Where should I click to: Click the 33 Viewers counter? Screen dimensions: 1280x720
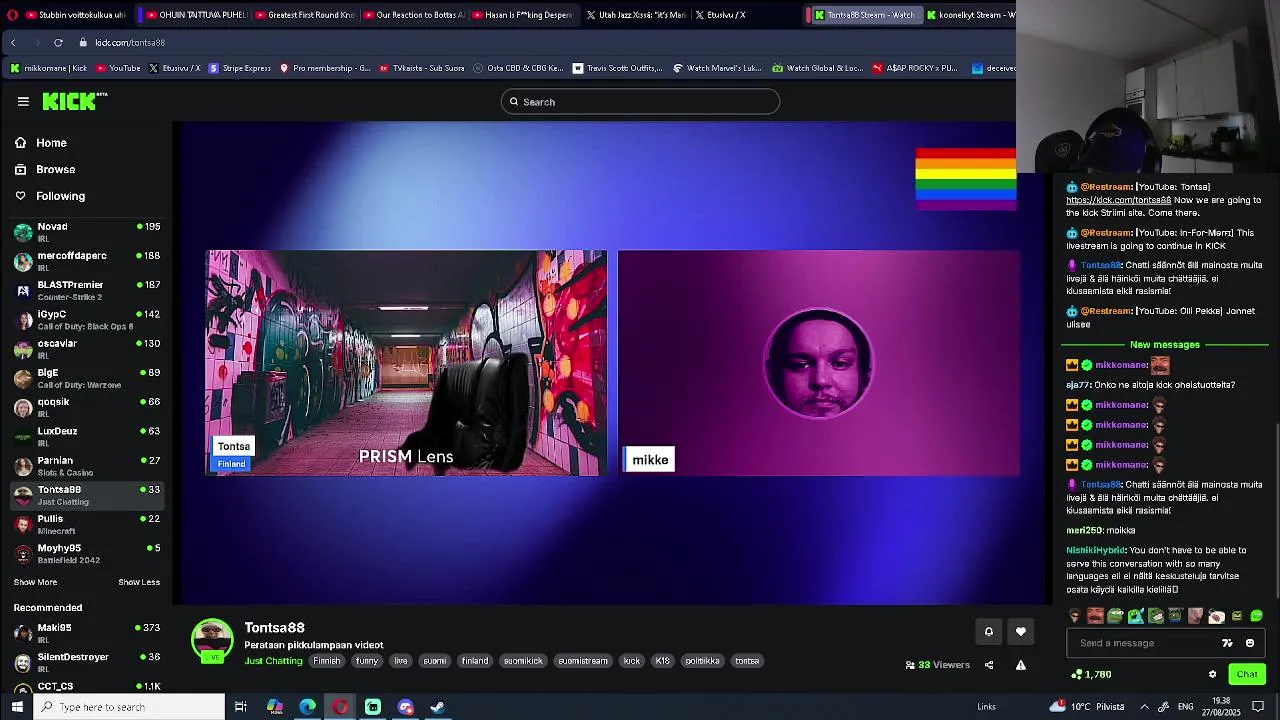[938, 665]
